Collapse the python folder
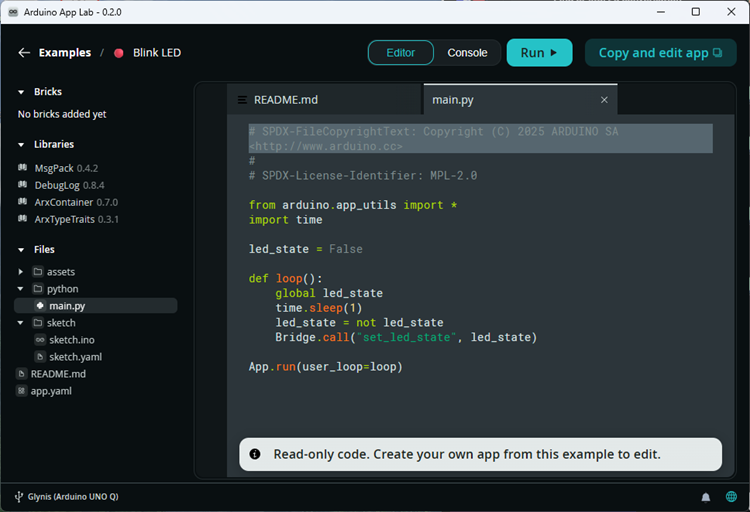The image size is (750, 512). pyautogui.click(x=21, y=289)
